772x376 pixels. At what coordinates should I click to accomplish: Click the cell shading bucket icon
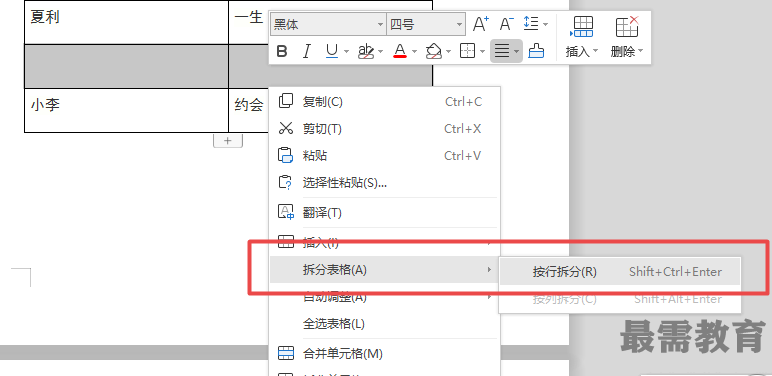(434, 51)
